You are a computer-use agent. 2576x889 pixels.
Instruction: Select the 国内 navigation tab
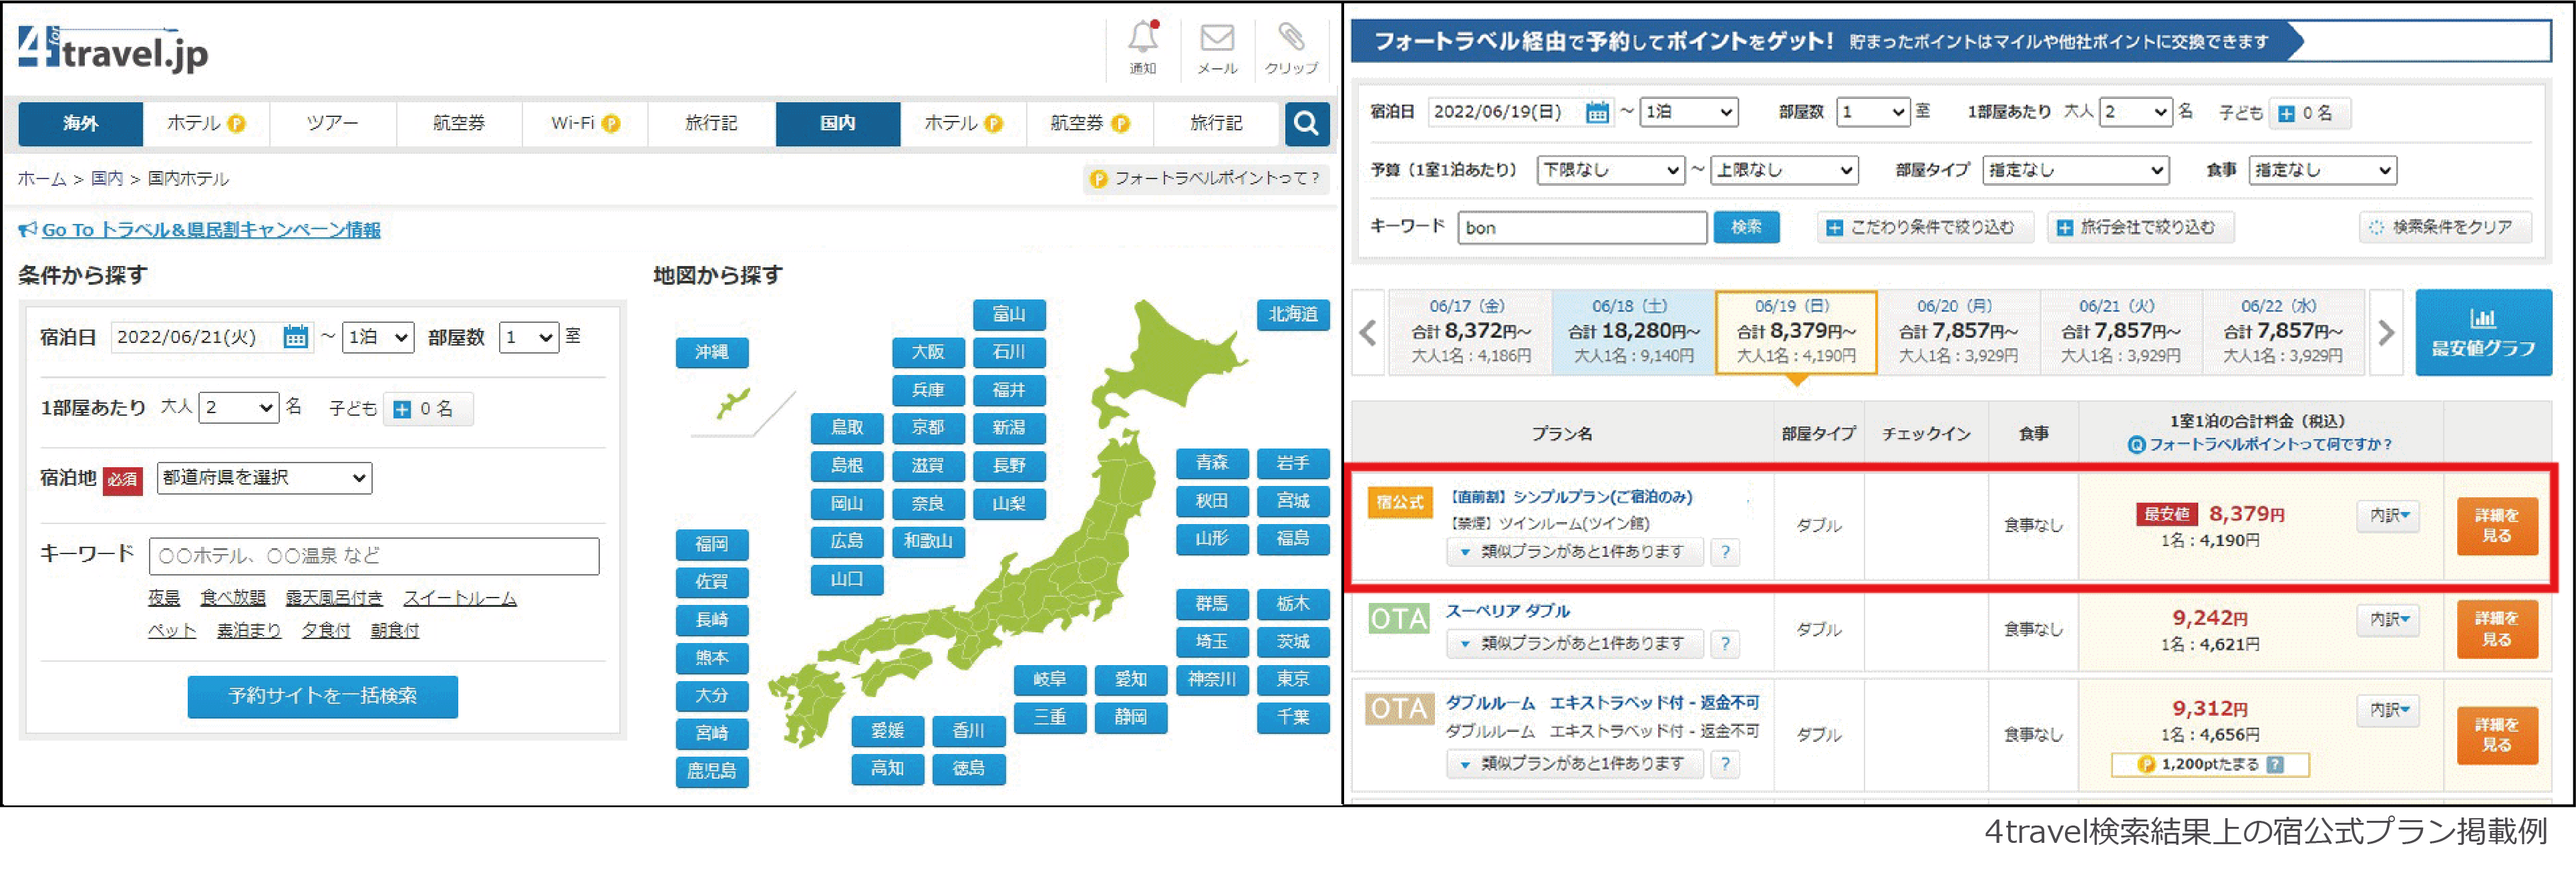(x=837, y=124)
